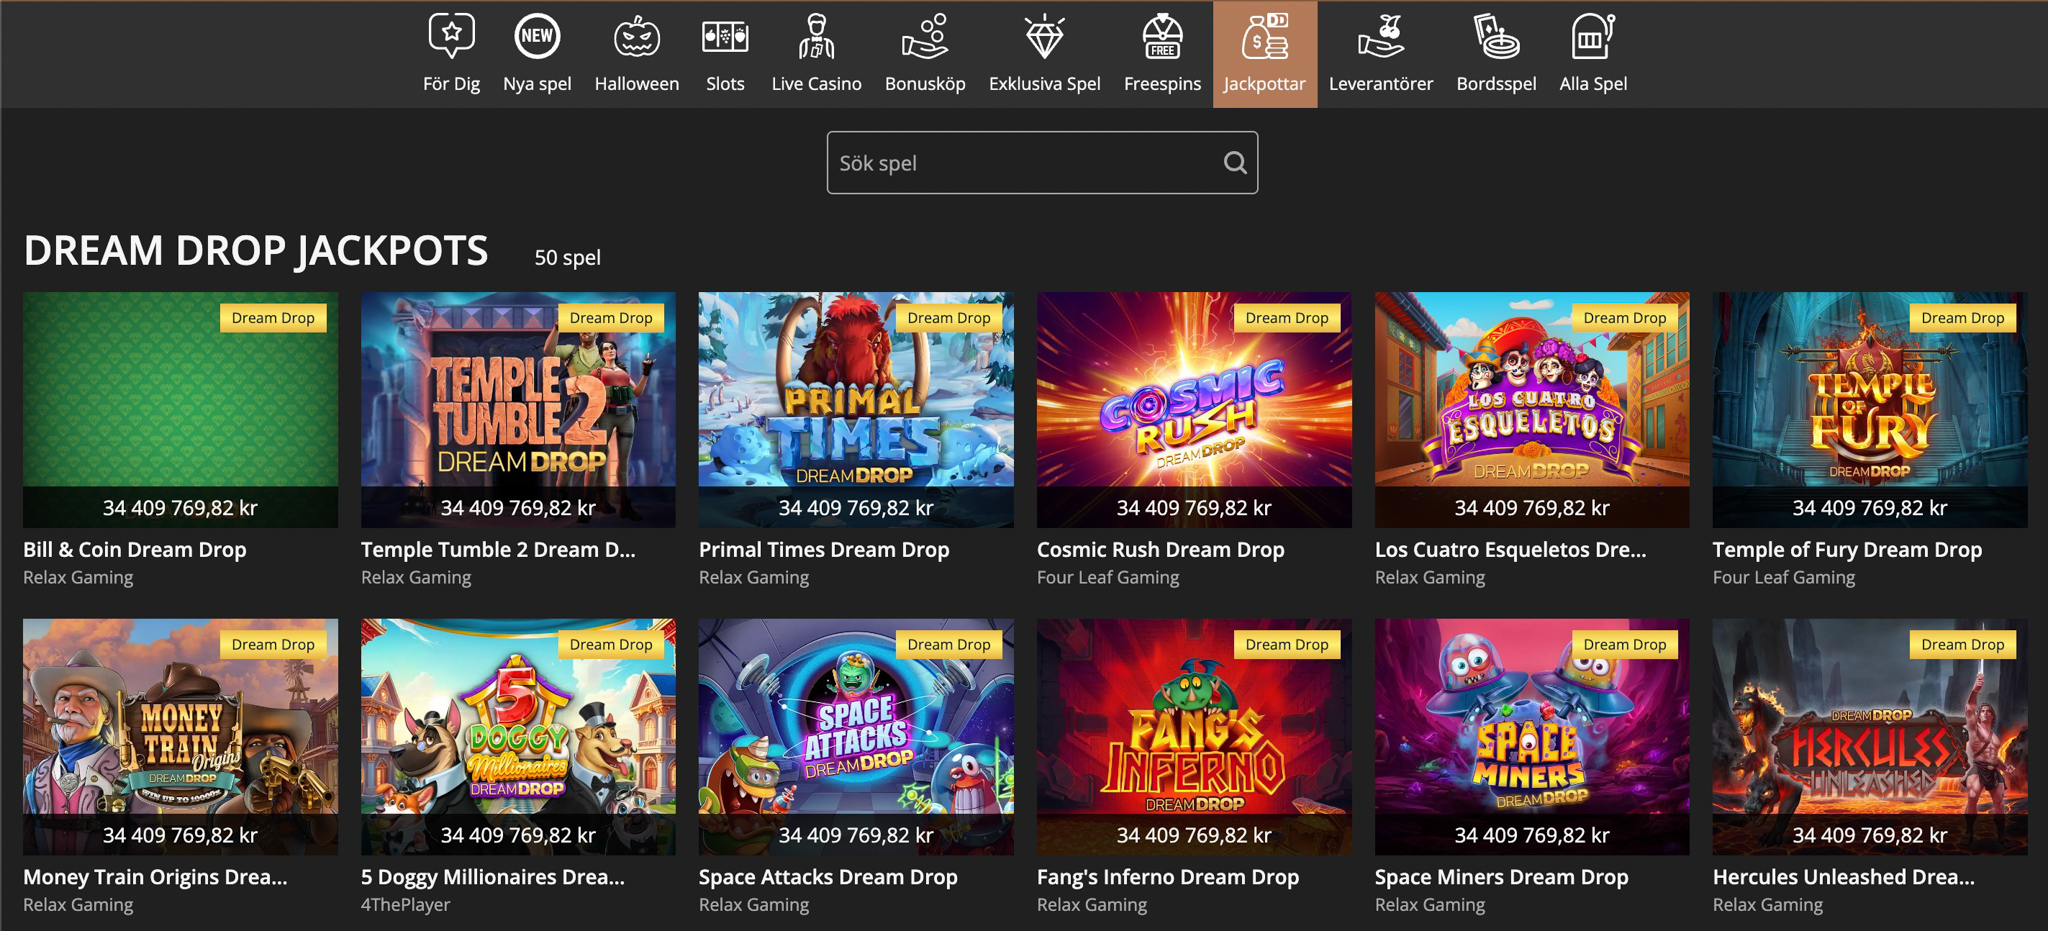Viewport: 2048px width, 931px height.
Task: Click the DREAM DROP JACKPOTS heading
Action: click(256, 250)
